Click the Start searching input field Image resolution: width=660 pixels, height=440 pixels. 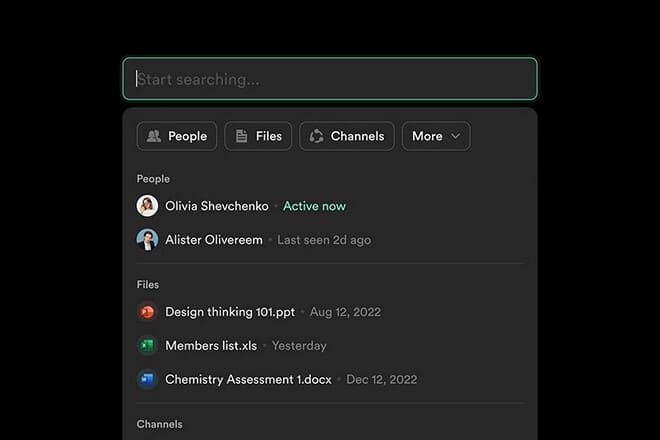[x=330, y=79]
